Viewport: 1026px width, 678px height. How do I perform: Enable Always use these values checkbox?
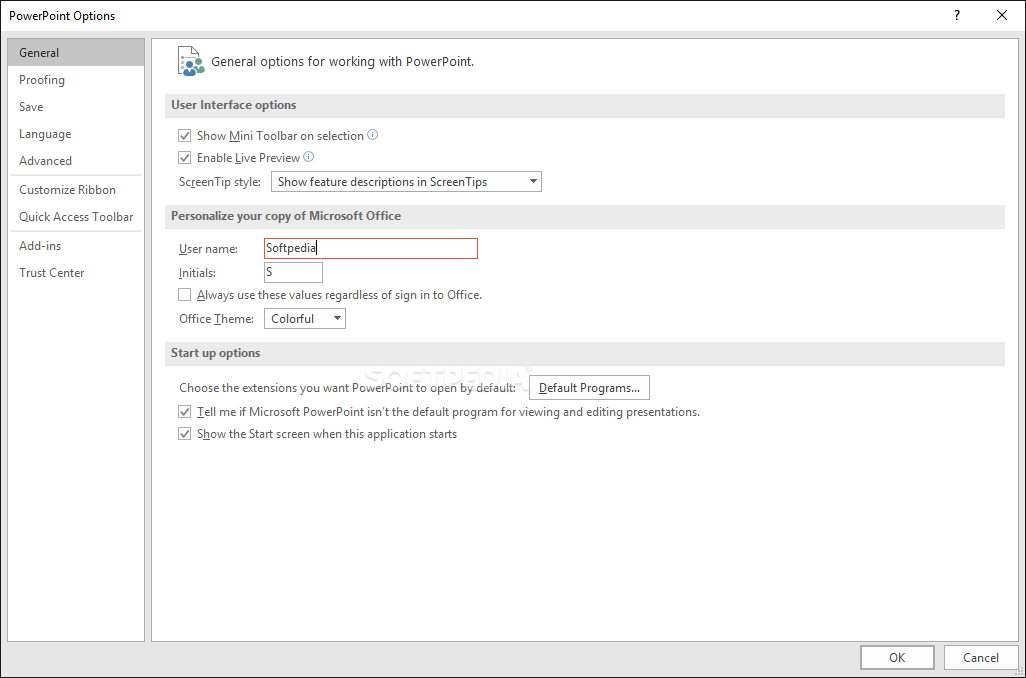coord(185,295)
